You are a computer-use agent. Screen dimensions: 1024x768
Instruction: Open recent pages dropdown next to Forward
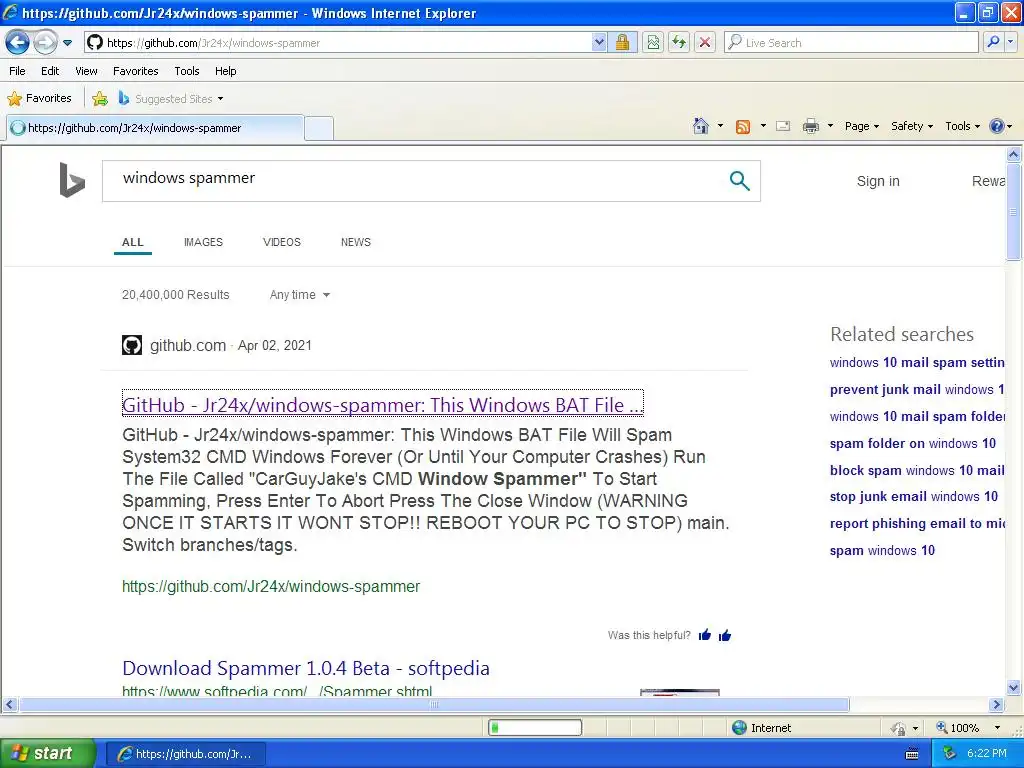point(67,43)
